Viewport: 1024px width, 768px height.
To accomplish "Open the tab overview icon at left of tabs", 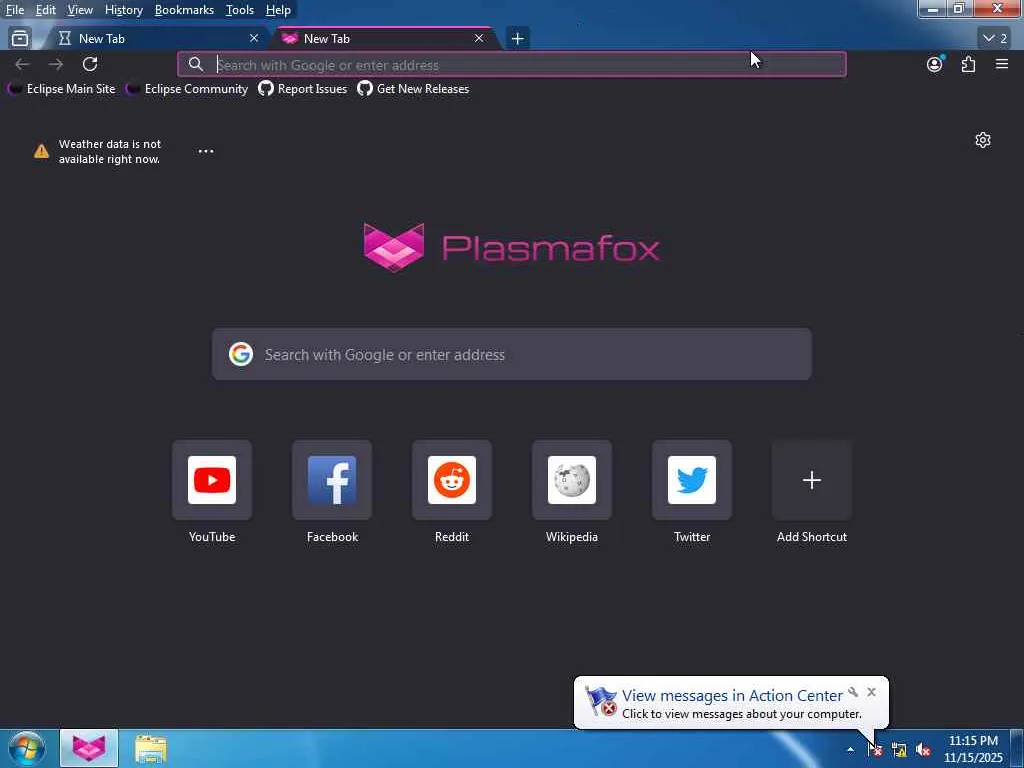I will [x=20, y=39].
